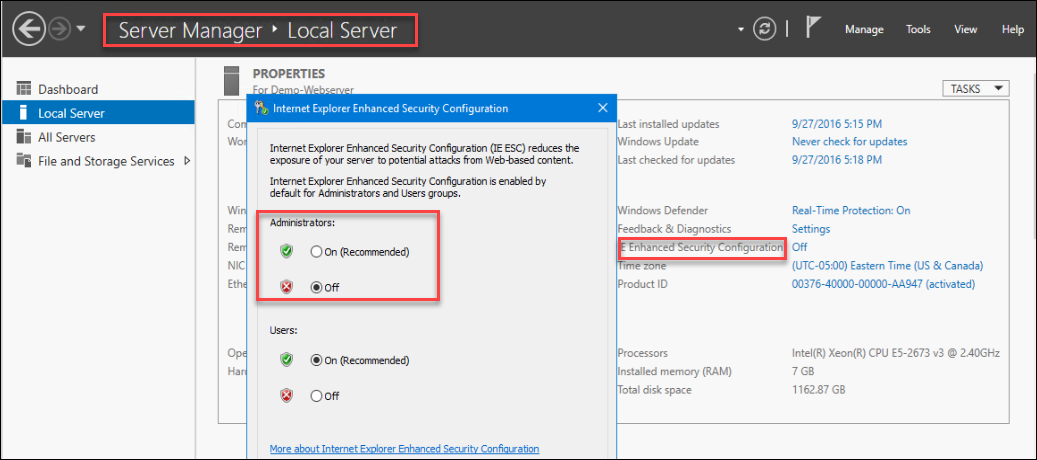Click the Windows Defender label
This screenshot has width=1037, height=460.
point(663,210)
